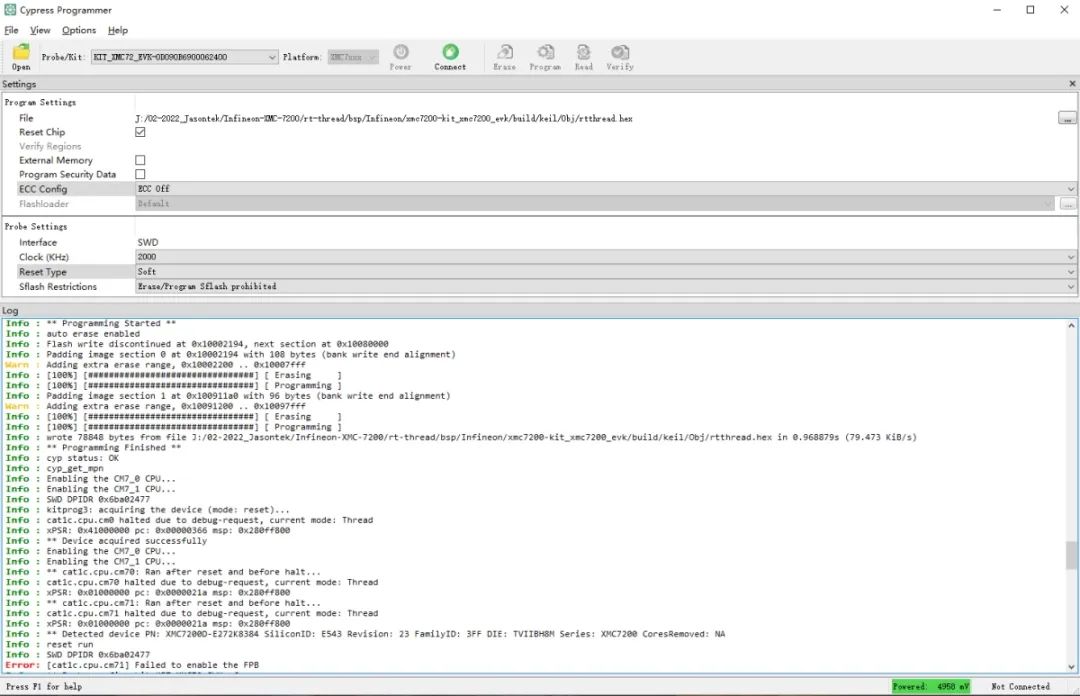
Task: Click the rtthread.hex file path field
Action: click(x=596, y=119)
